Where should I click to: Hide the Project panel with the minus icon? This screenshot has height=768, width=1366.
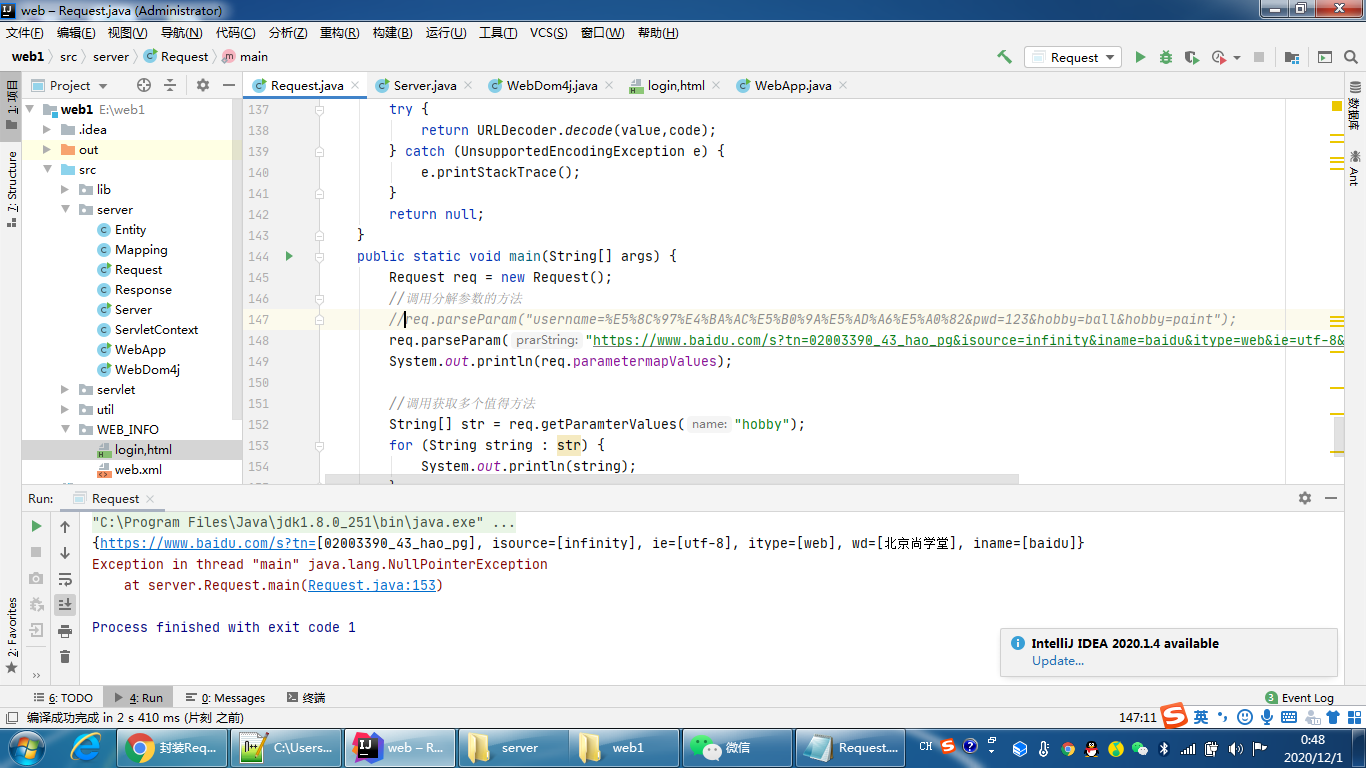tap(229, 85)
